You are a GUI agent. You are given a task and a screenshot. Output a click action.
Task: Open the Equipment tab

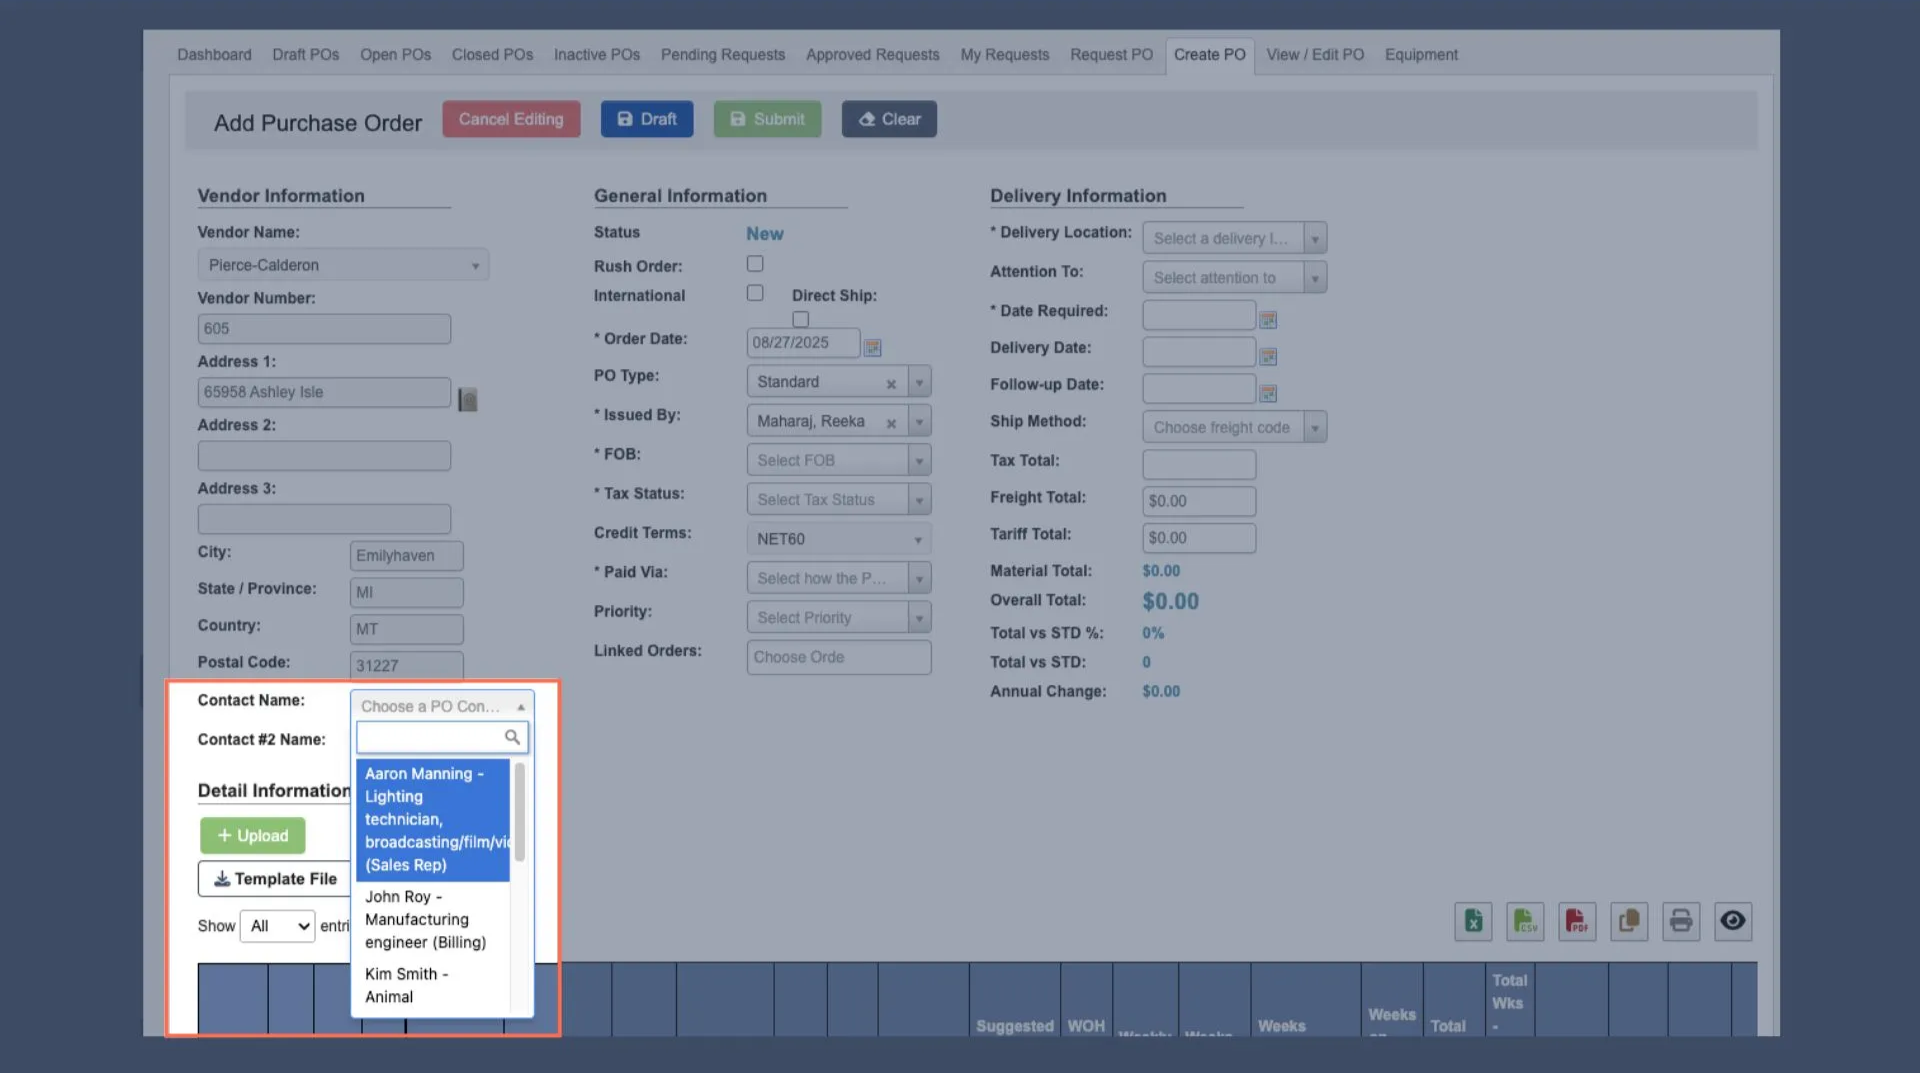[1420, 55]
